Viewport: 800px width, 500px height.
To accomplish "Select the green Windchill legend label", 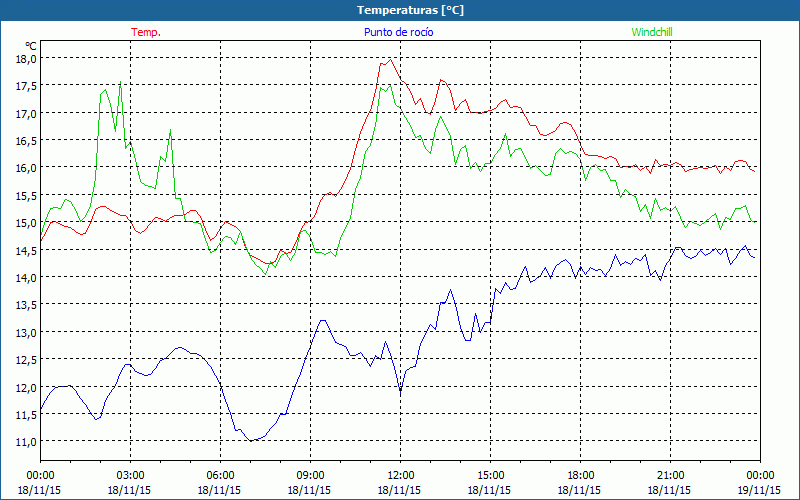I will (x=652, y=32).
